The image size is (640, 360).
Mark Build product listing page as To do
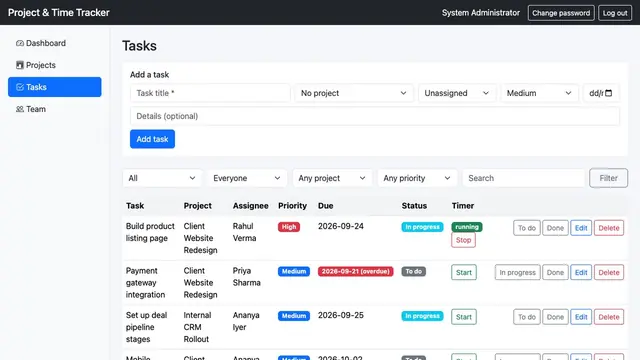pos(527,228)
